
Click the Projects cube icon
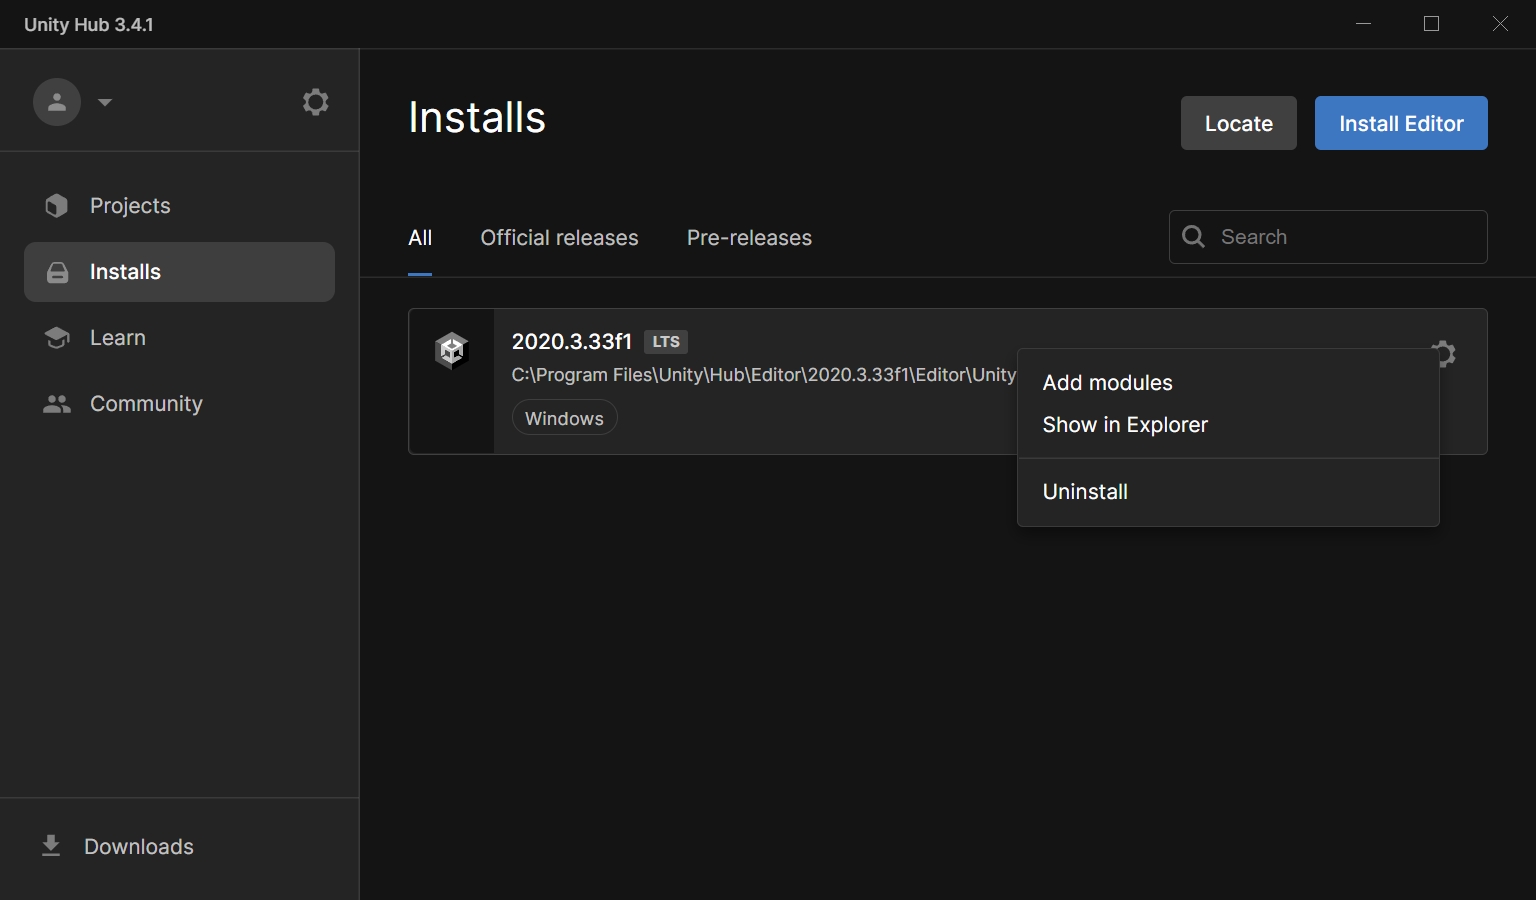[57, 205]
